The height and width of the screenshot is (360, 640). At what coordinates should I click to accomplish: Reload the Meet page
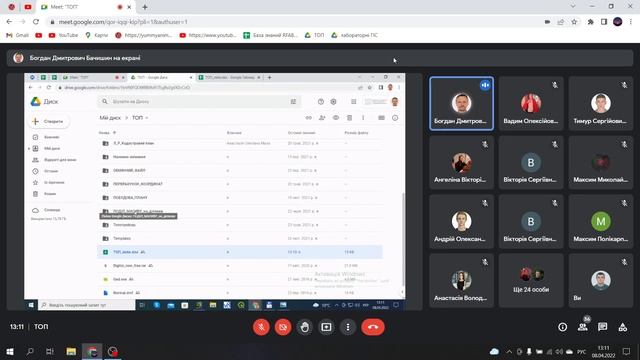pyautogui.click(x=36, y=22)
